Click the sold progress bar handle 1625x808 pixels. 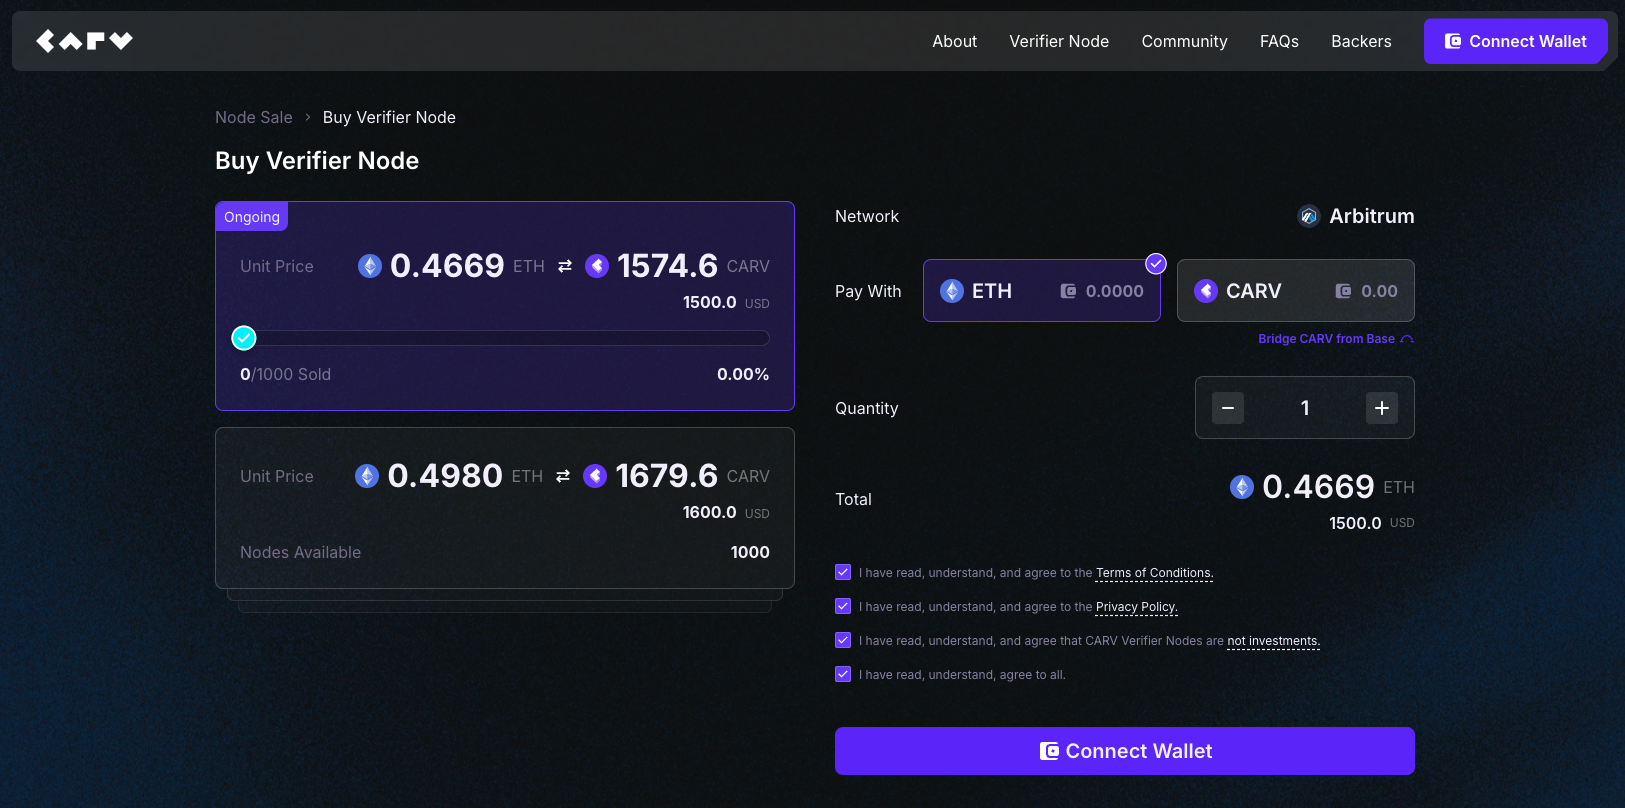pos(244,338)
